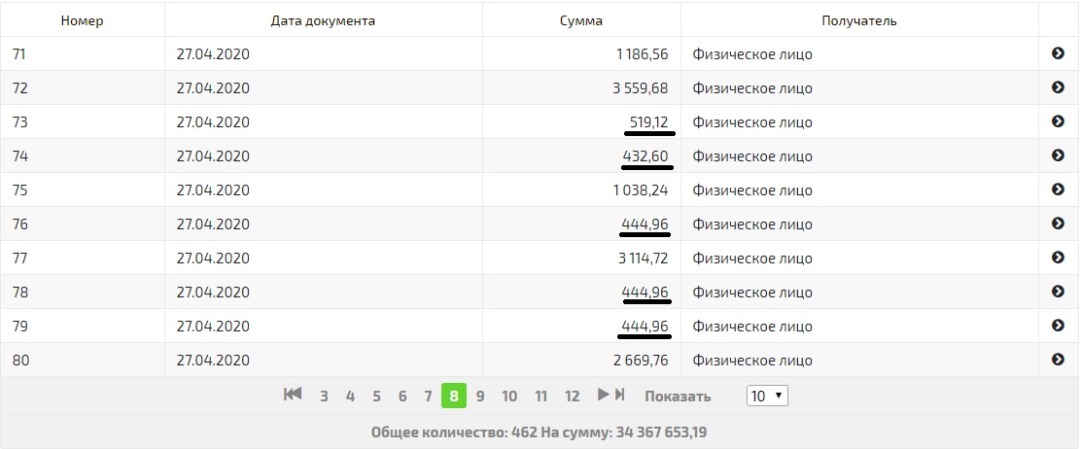
Task: Click the Сумма column header
Action: pyautogui.click(x=581, y=20)
